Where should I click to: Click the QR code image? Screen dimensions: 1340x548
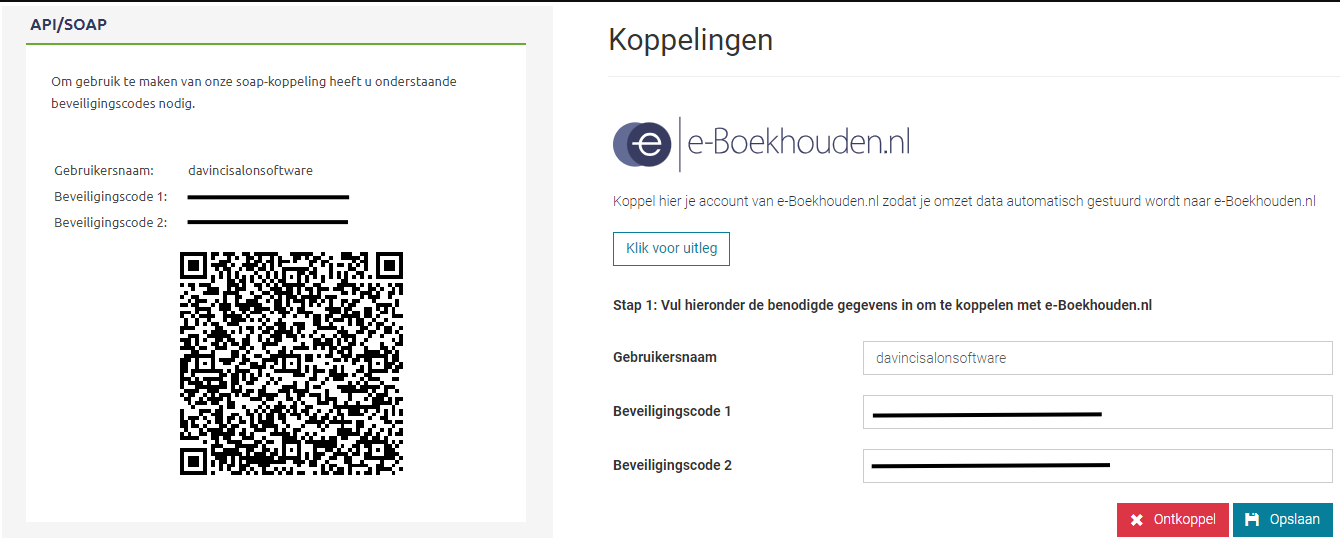[x=291, y=363]
